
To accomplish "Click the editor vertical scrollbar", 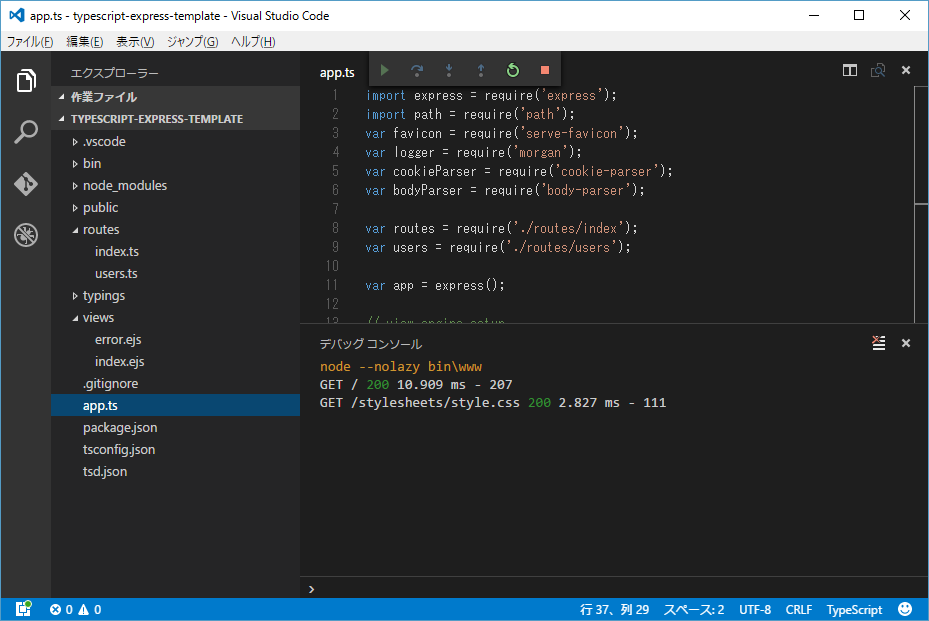I will tap(921, 204).
